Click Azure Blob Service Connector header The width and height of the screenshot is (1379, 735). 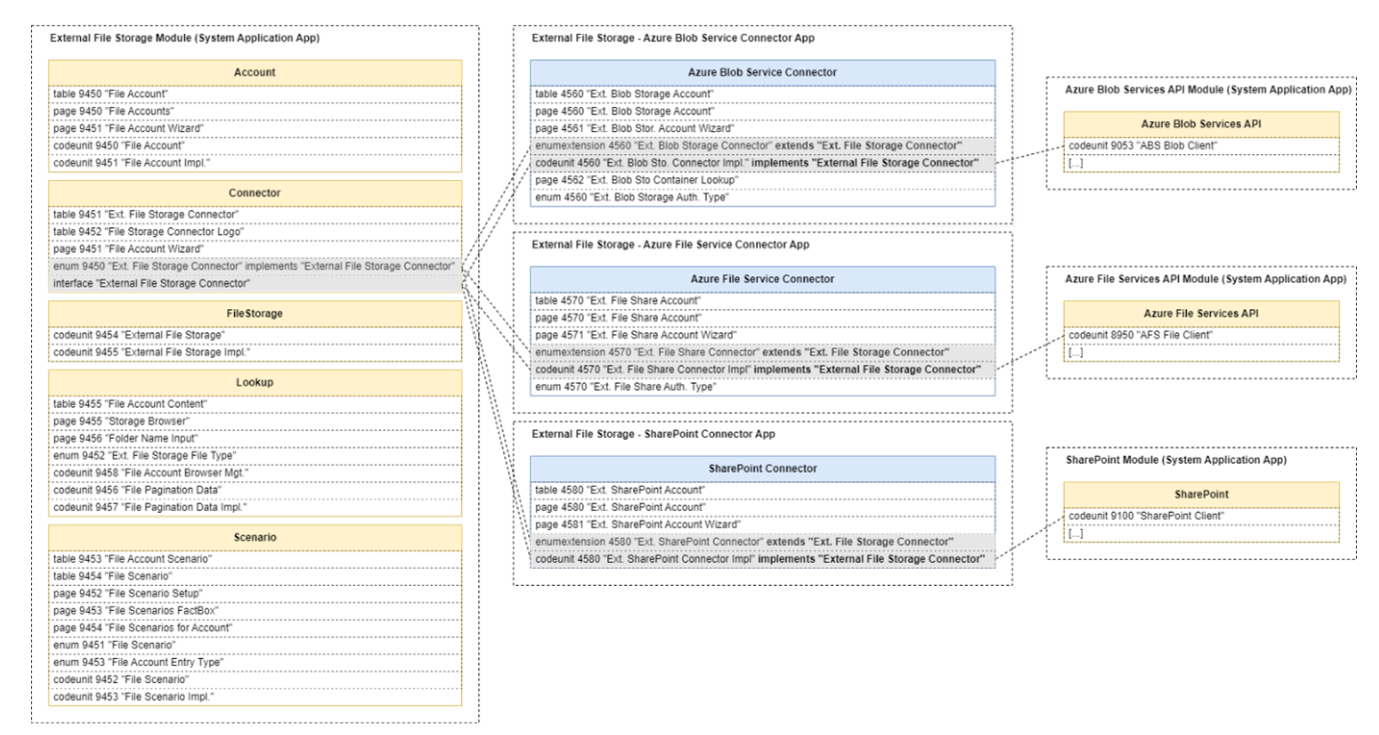click(x=763, y=73)
